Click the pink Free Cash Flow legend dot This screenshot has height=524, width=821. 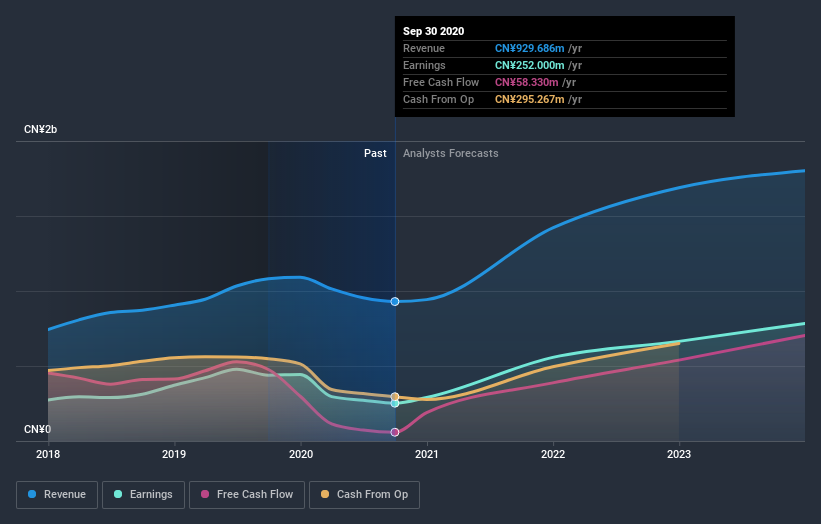pos(205,494)
